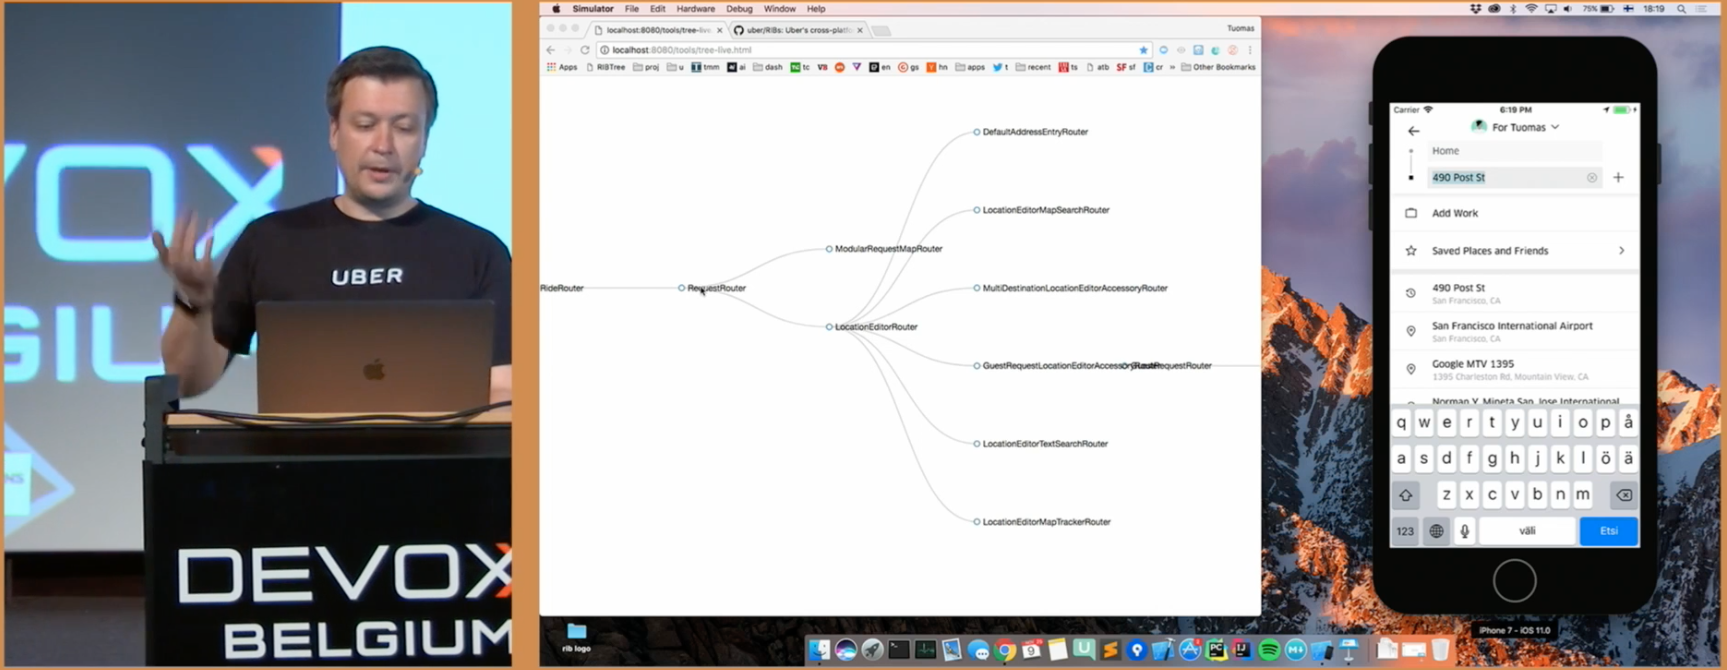Image resolution: width=1727 pixels, height=670 pixels.
Task: Open Trash in the Dock
Action: click(1440, 650)
